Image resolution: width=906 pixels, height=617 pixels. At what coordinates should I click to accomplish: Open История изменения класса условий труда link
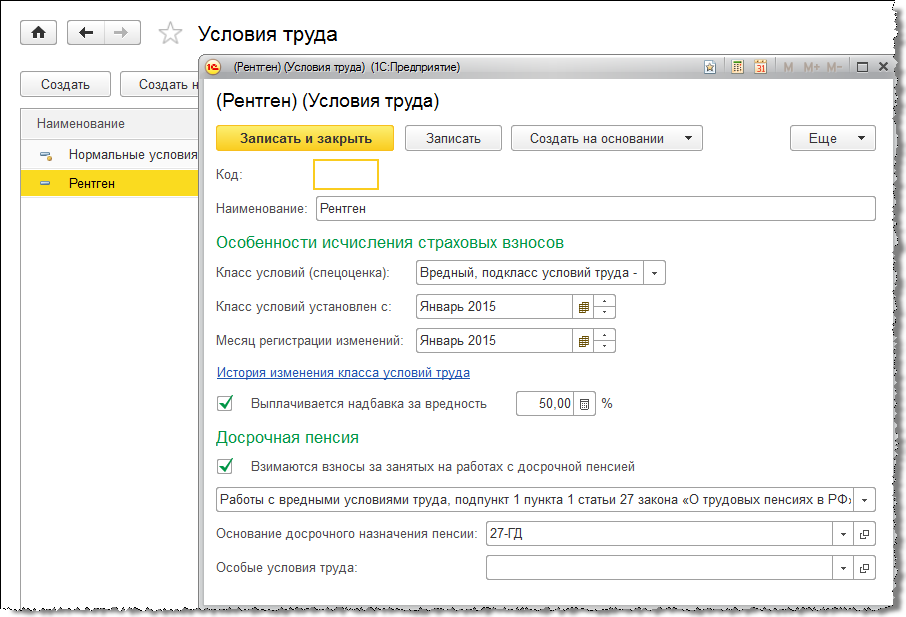(343, 373)
